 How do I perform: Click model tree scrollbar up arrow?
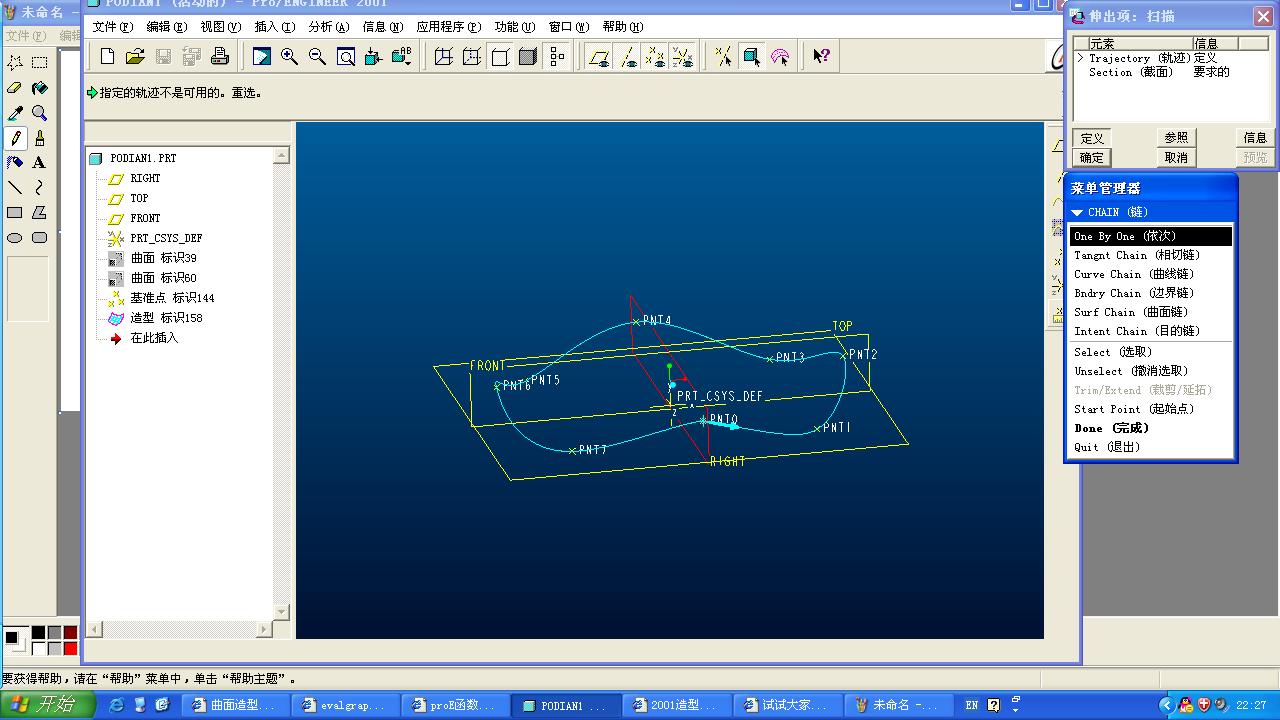tap(281, 156)
